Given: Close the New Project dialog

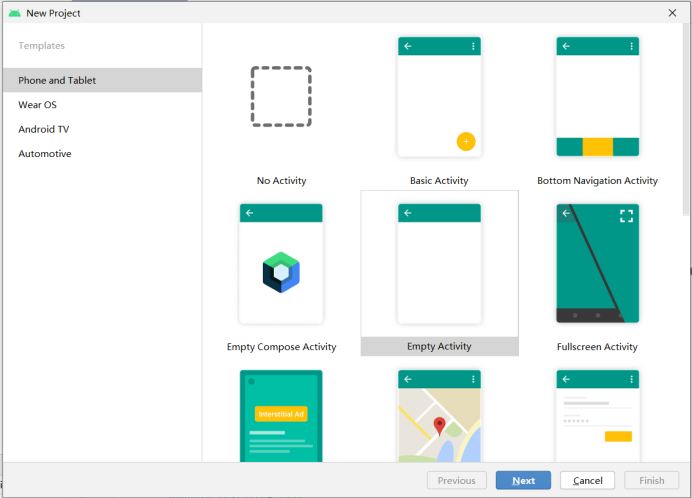Looking at the screenshot, I should (672, 13).
